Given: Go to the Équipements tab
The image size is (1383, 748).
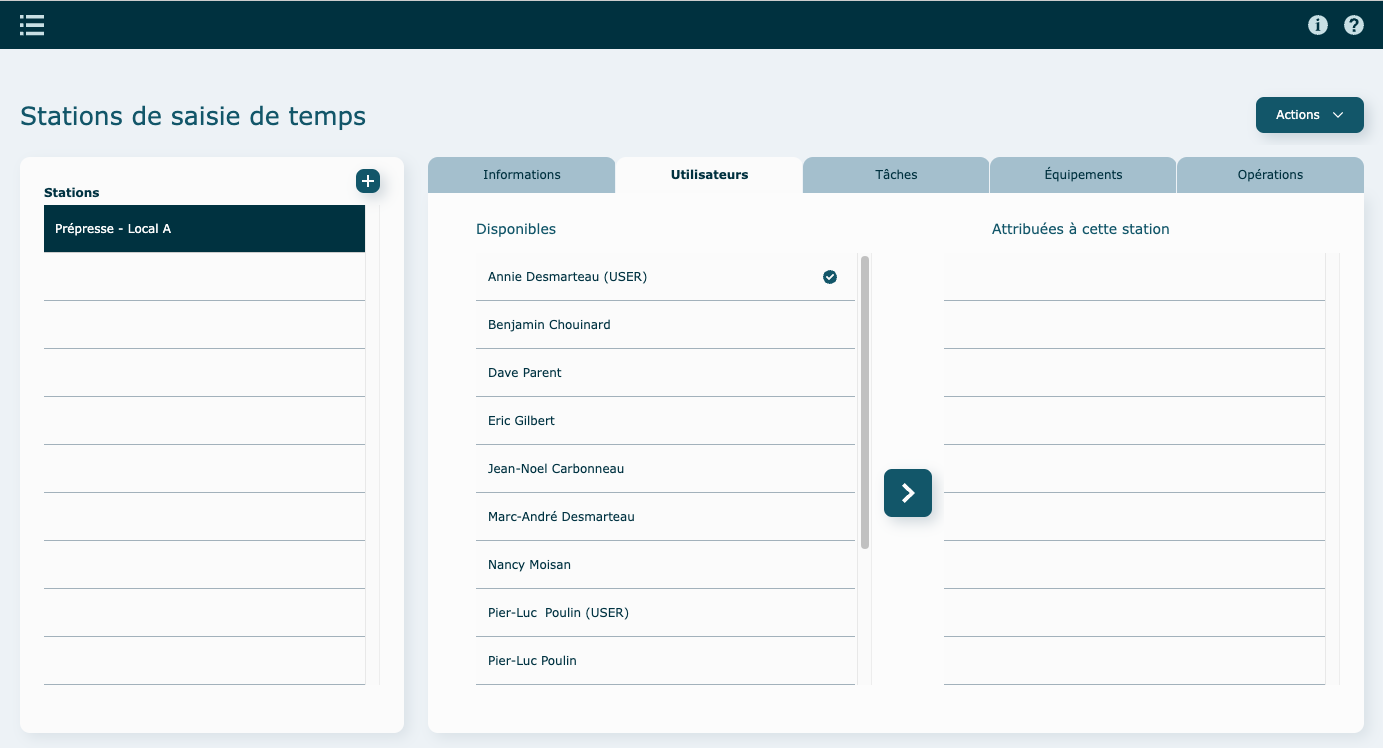Looking at the screenshot, I should [x=1083, y=175].
